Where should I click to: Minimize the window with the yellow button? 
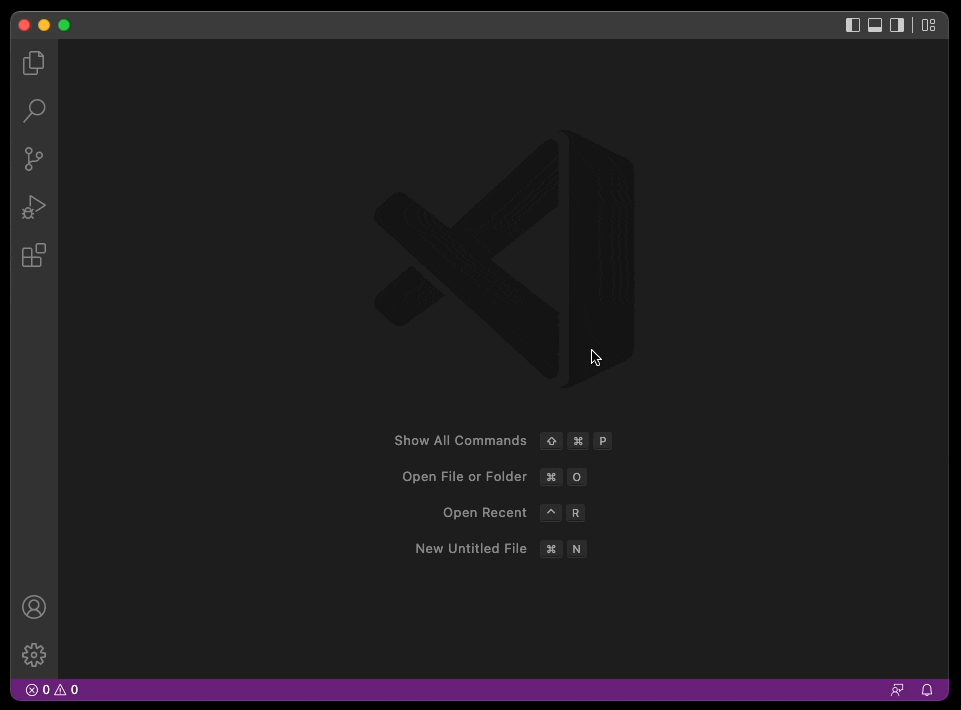tap(44, 25)
